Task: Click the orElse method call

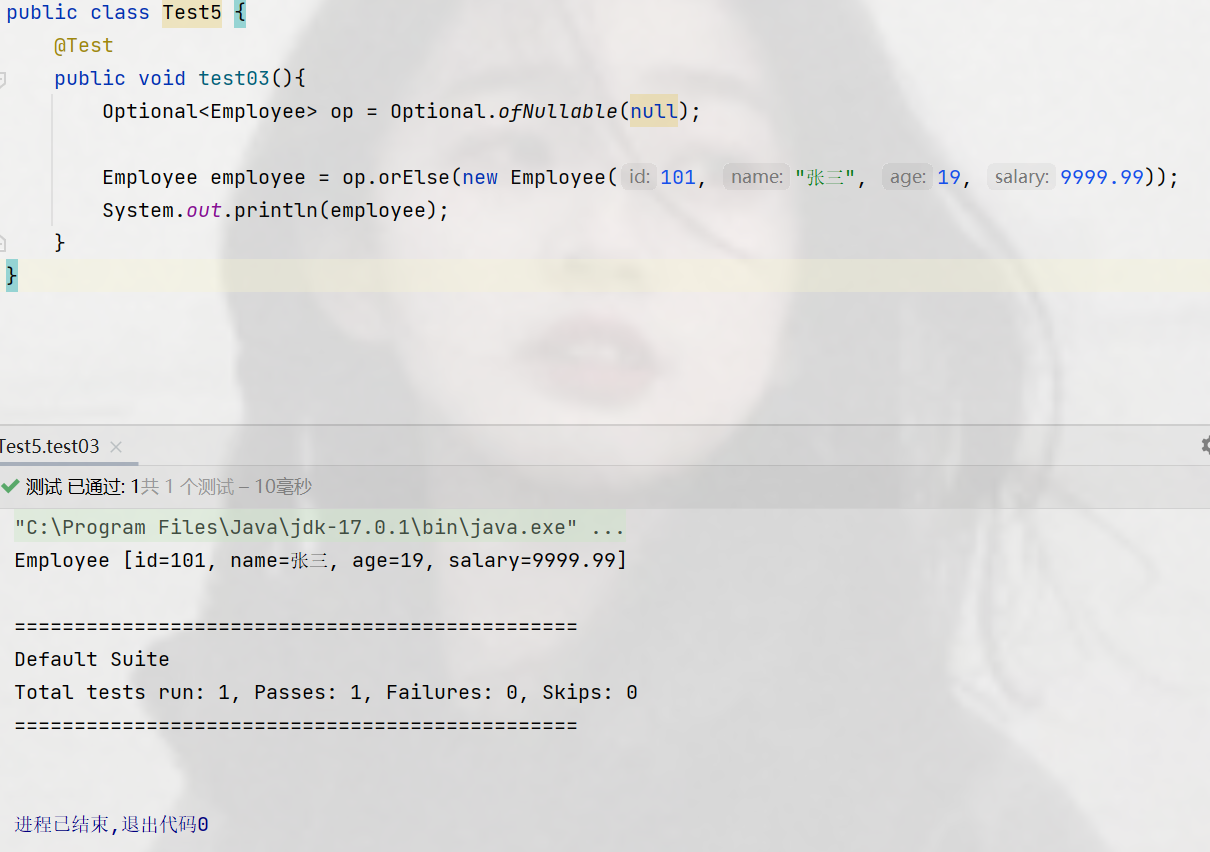Action: [414, 177]
